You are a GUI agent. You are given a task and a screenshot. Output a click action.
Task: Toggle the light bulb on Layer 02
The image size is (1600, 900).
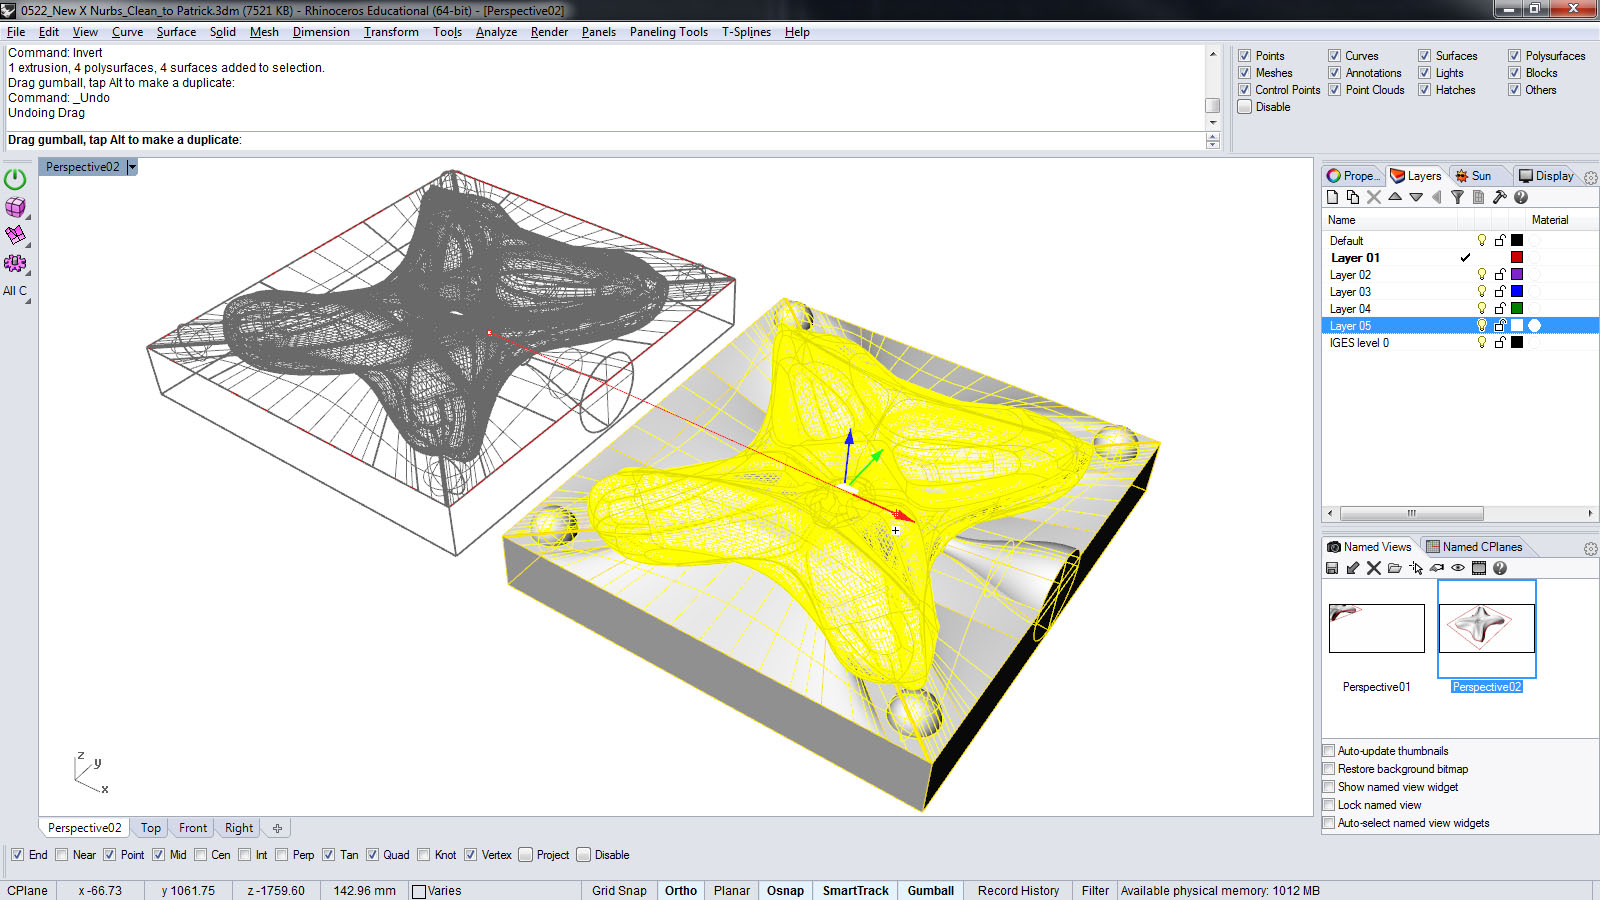click(1482, 275)
